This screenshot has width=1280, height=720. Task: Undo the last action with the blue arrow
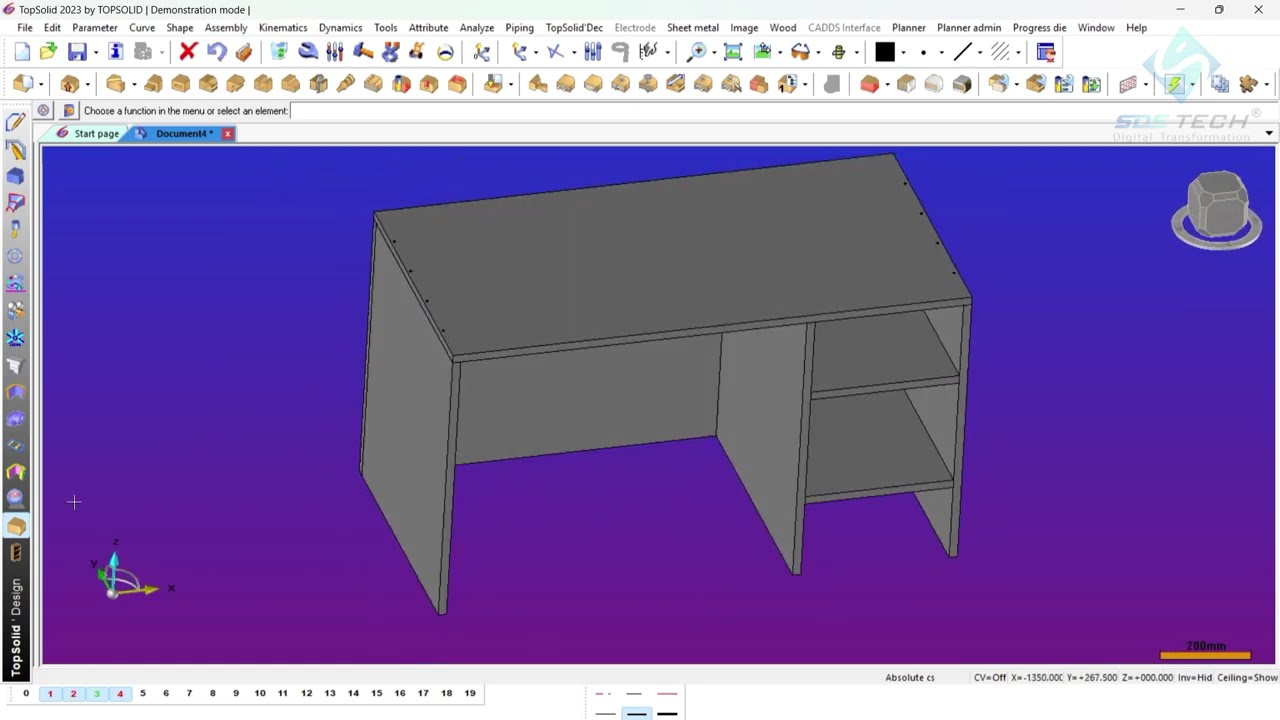(216, 52)
